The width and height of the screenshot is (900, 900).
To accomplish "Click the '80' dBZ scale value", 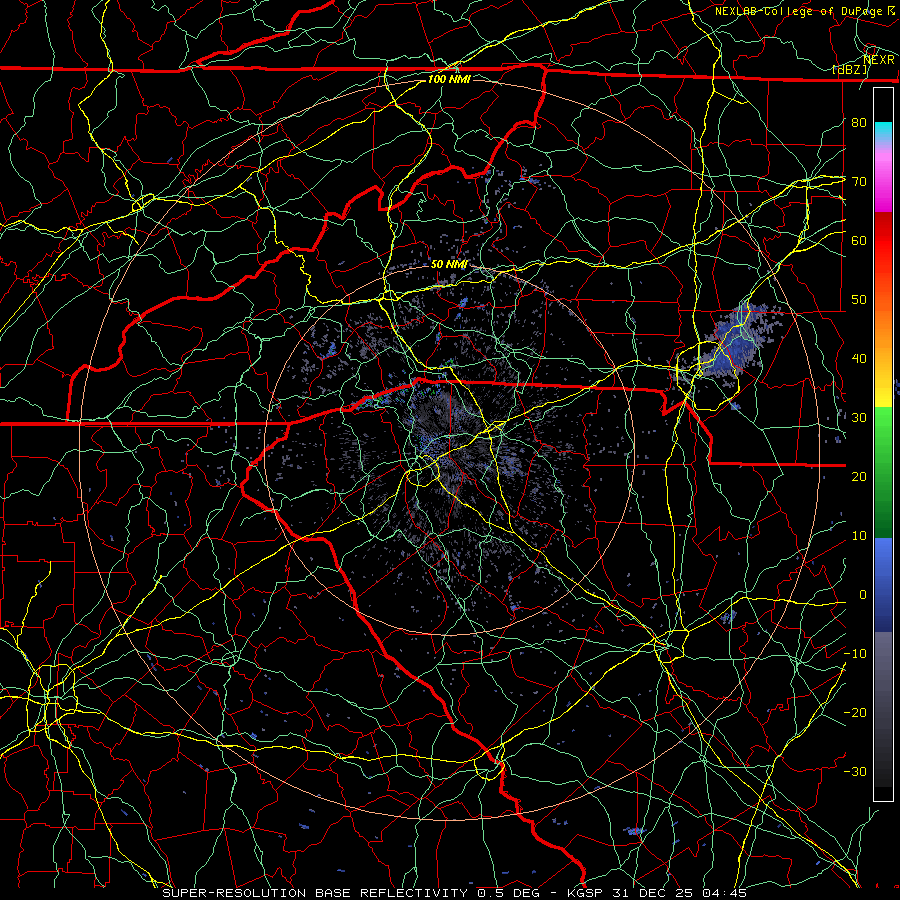I will tap(859, 122).
